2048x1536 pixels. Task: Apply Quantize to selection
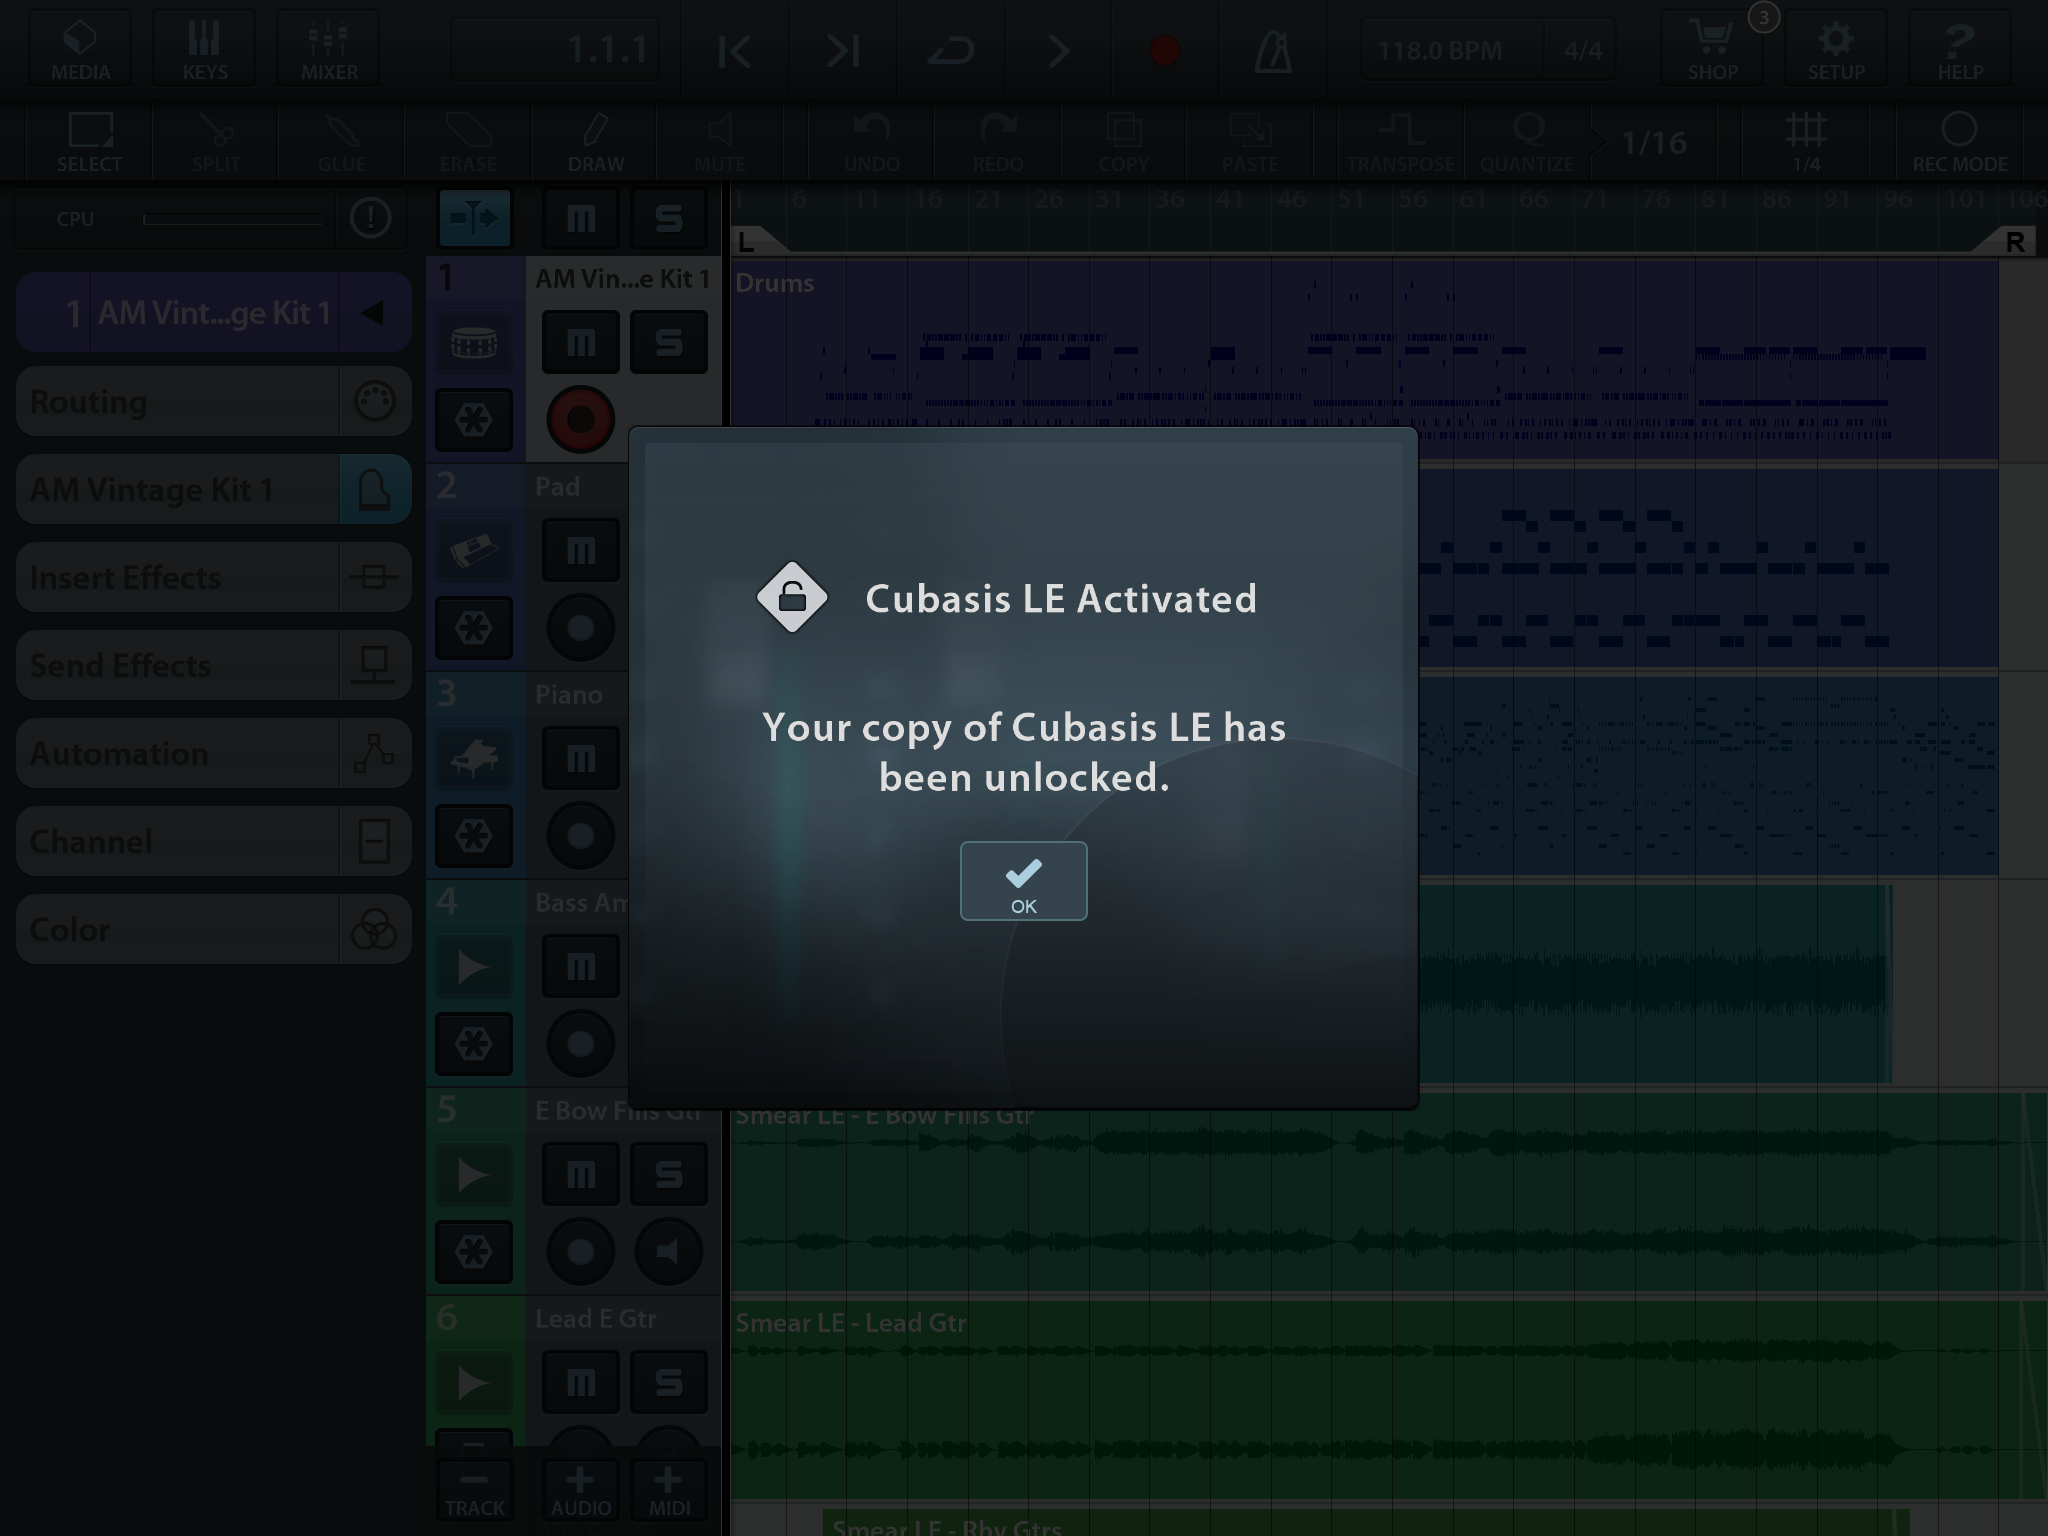[1527, 142]
